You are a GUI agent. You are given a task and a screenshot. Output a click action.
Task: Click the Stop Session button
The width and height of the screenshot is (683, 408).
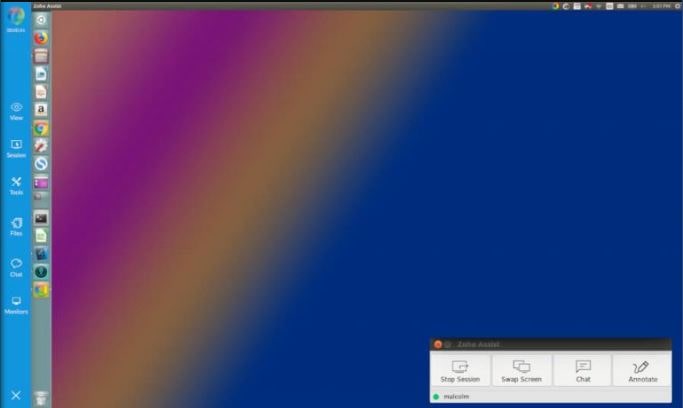point(460,371)
